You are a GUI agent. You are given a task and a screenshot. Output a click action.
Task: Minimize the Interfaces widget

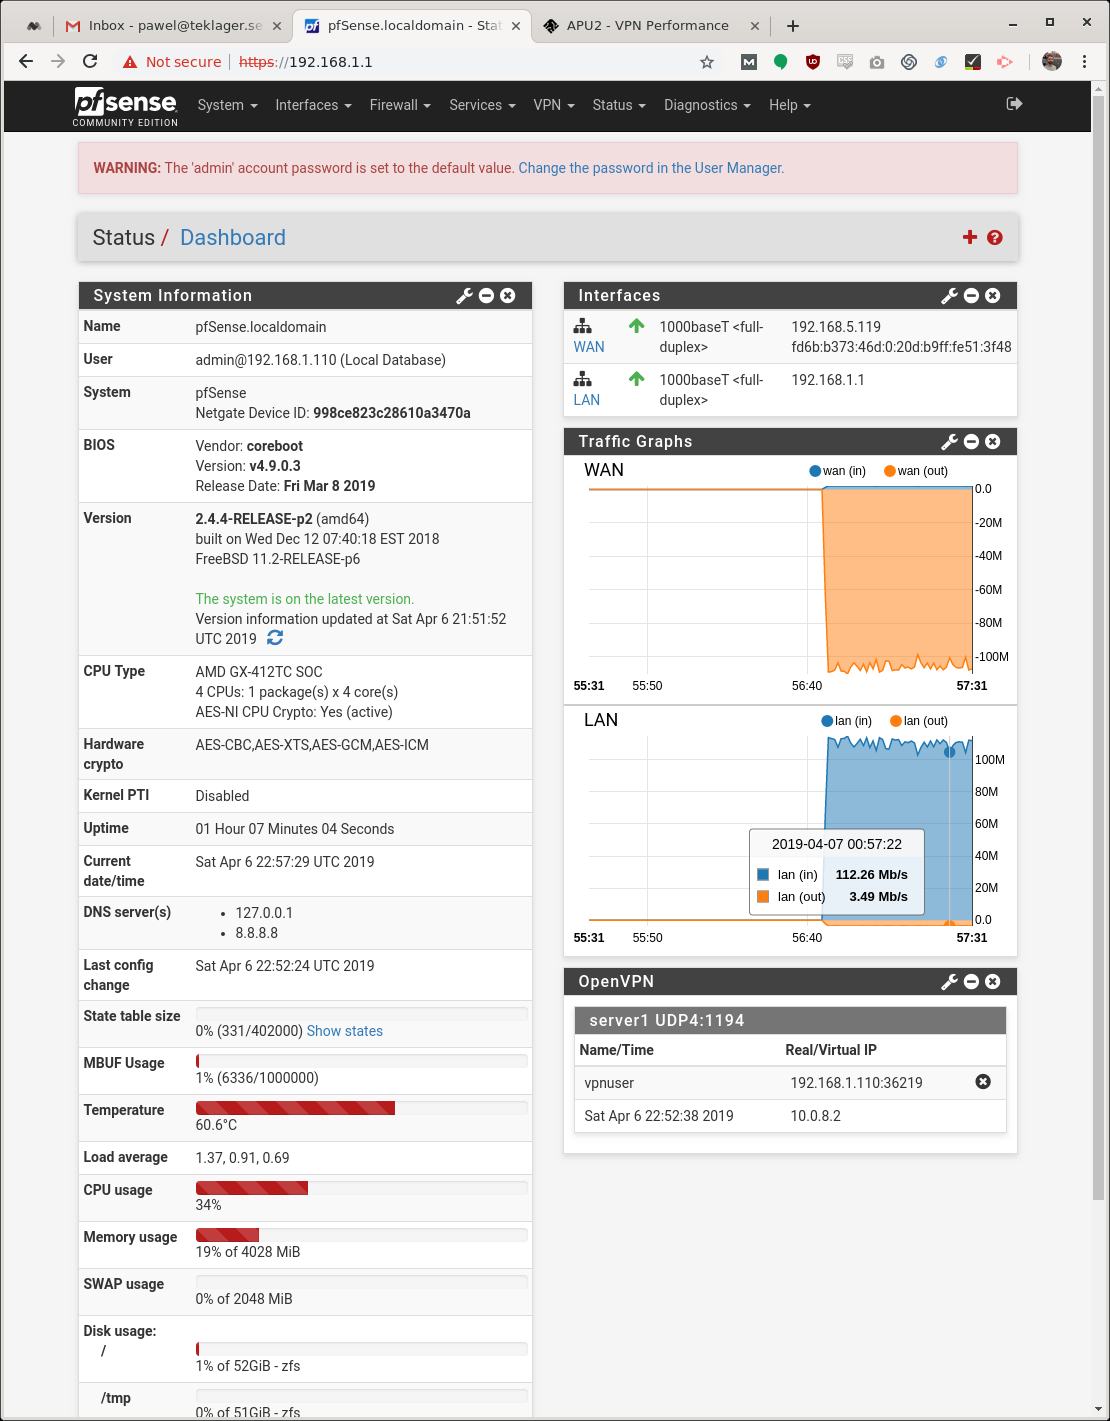click(x=971, y=296)
